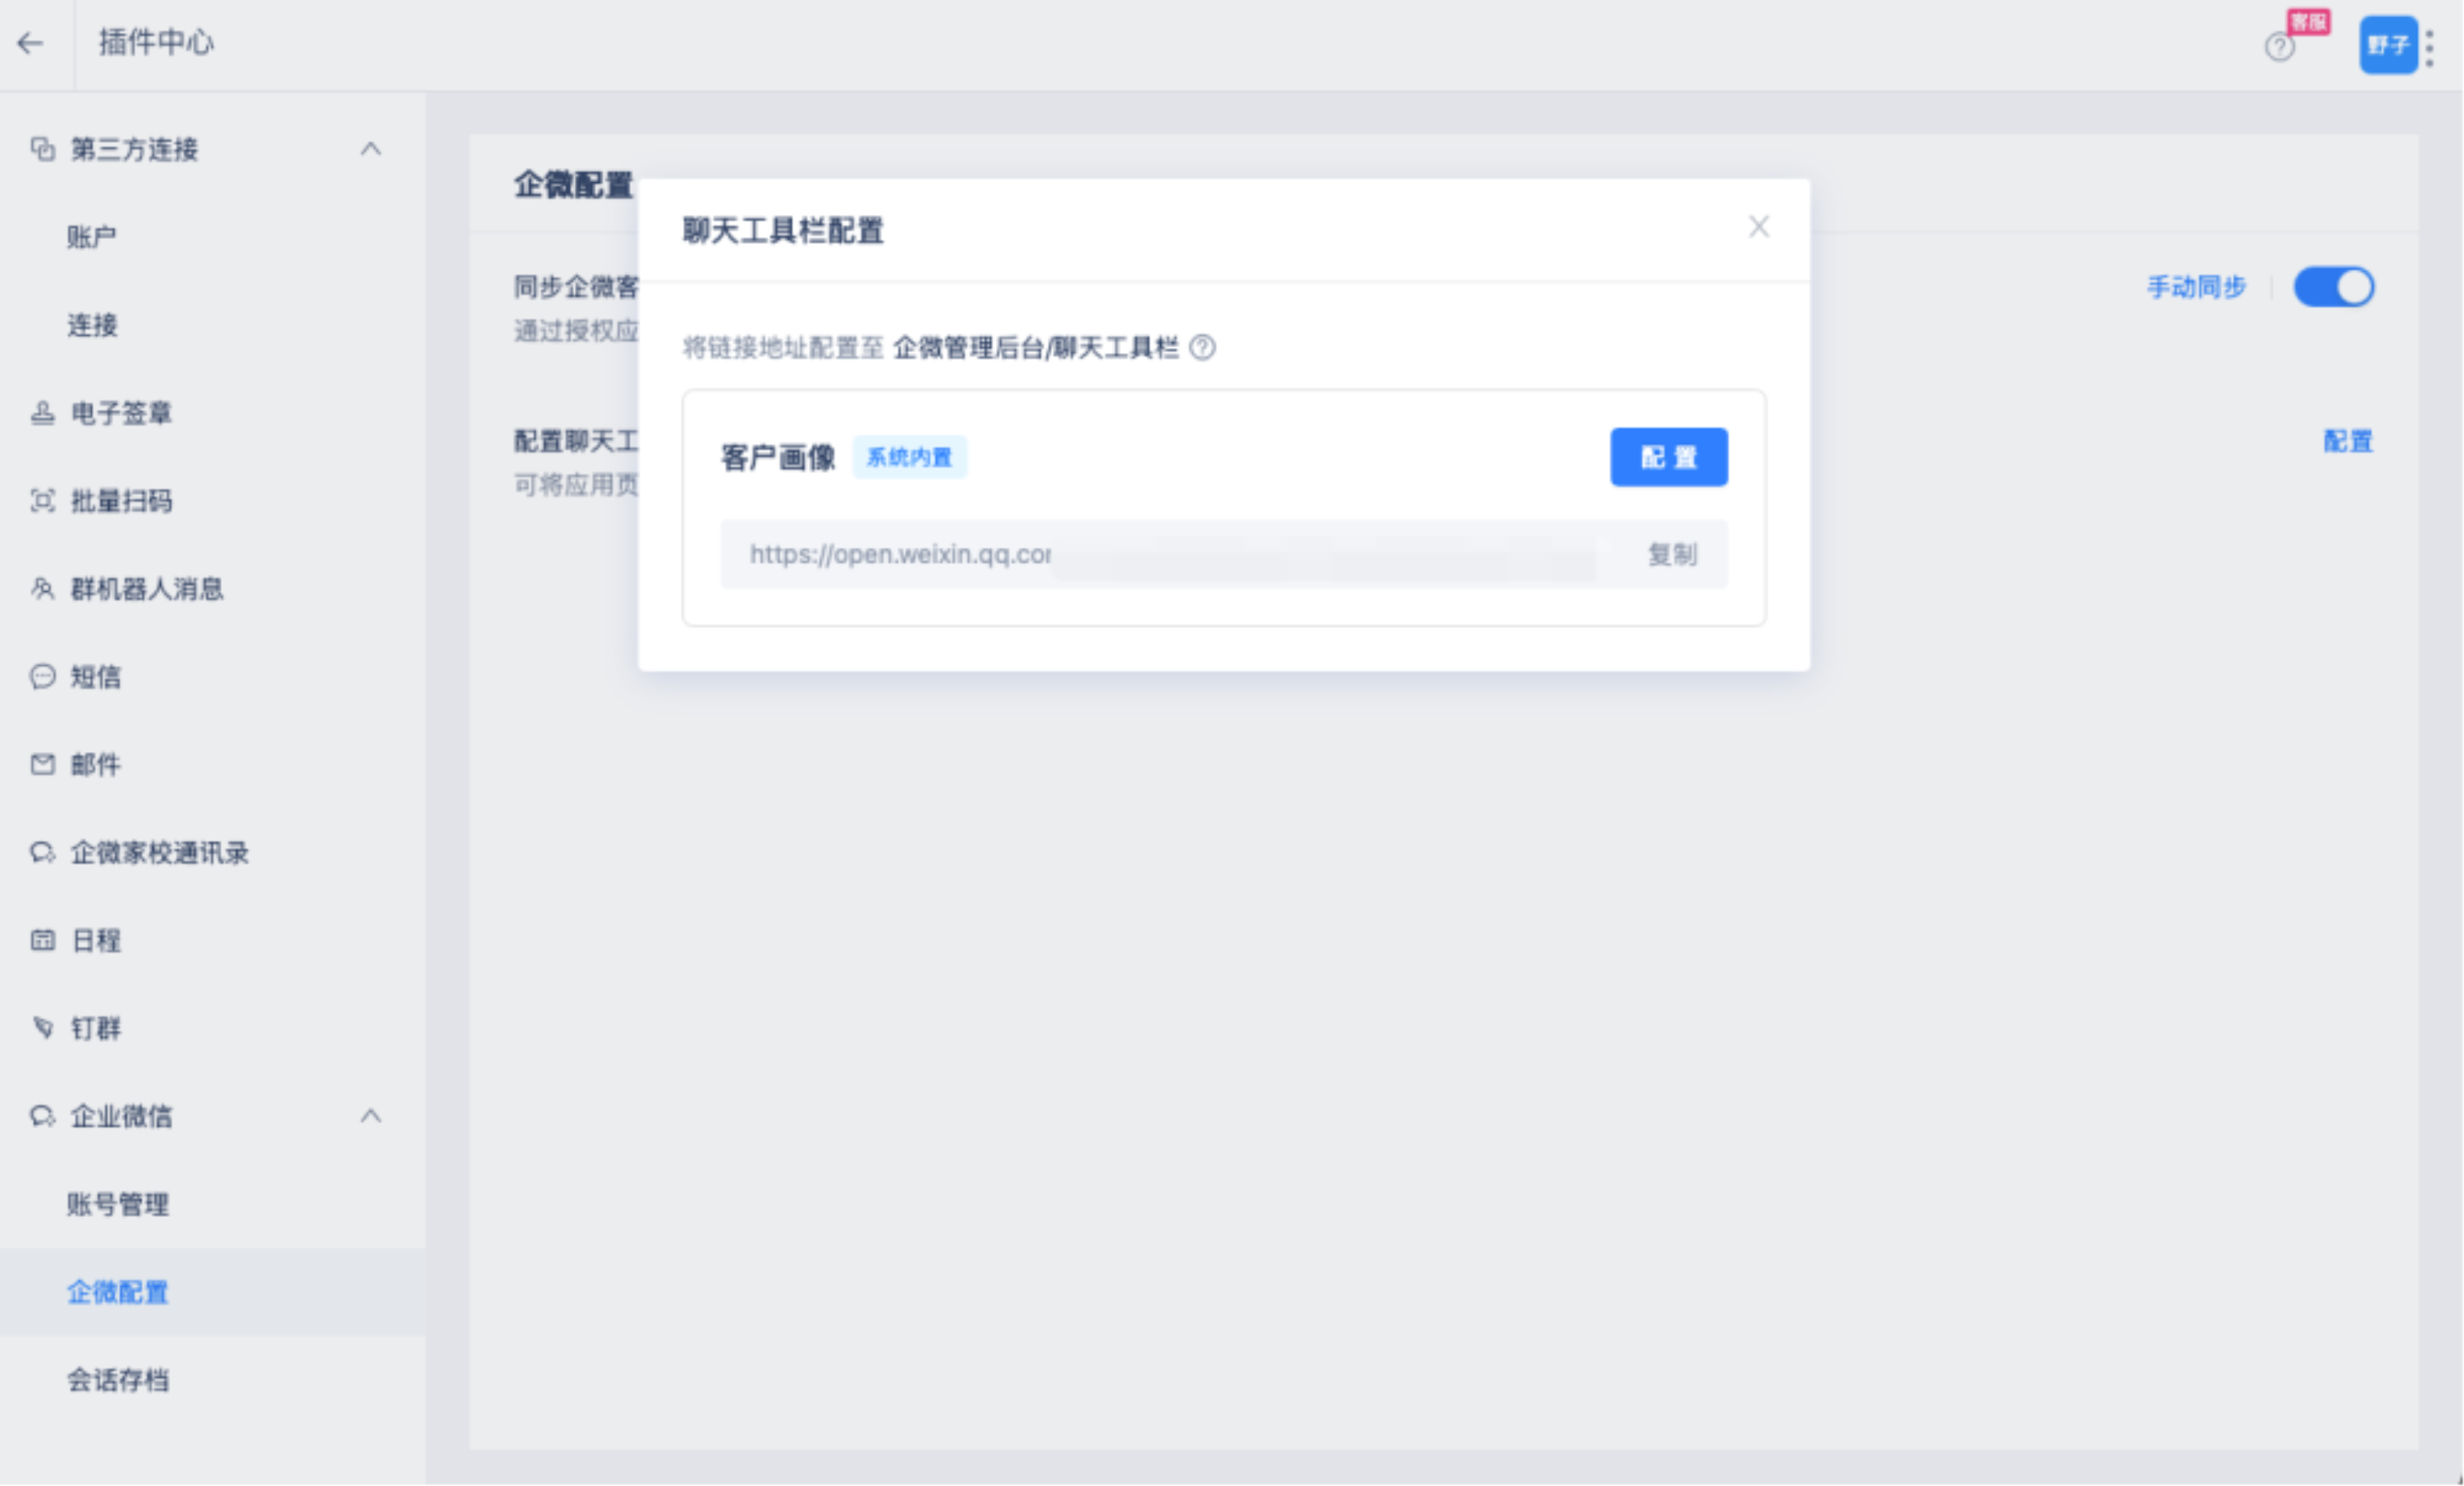Click the 复制 copy link button
Viewport: 2464px width, 1486px height.
(x=1672, y=554)
